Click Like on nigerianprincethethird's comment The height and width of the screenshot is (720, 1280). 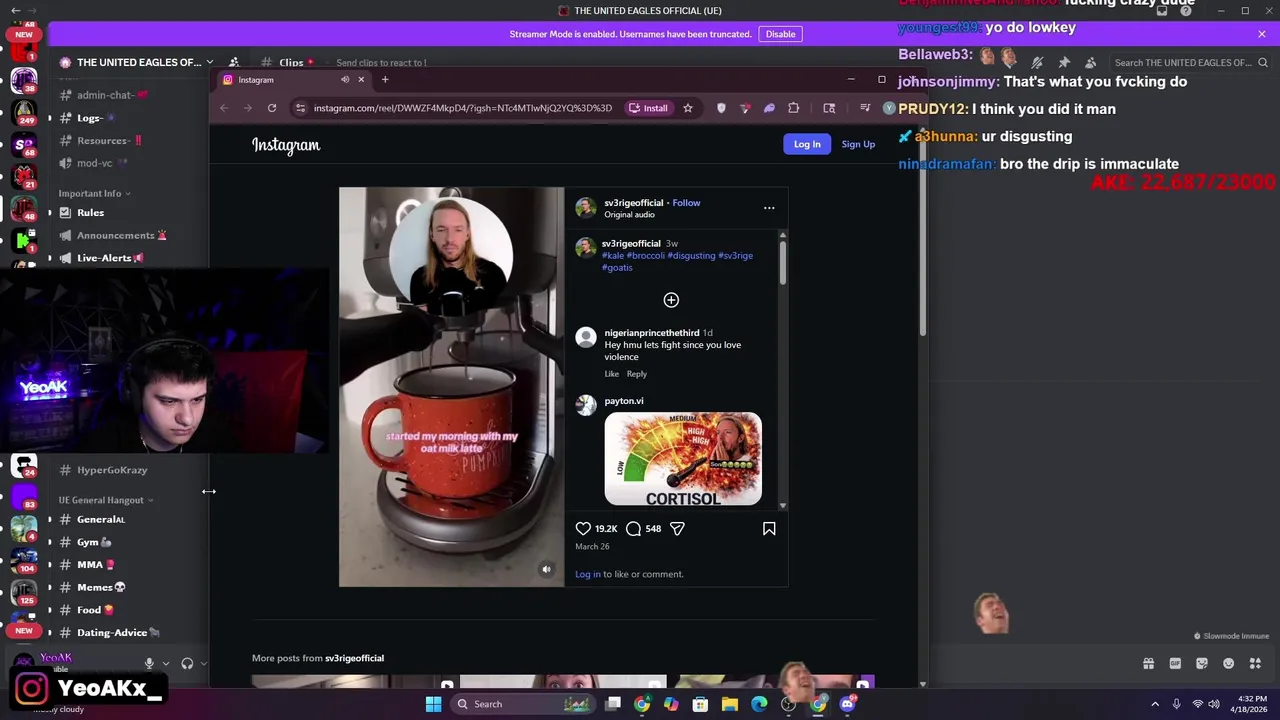point(611,374)
